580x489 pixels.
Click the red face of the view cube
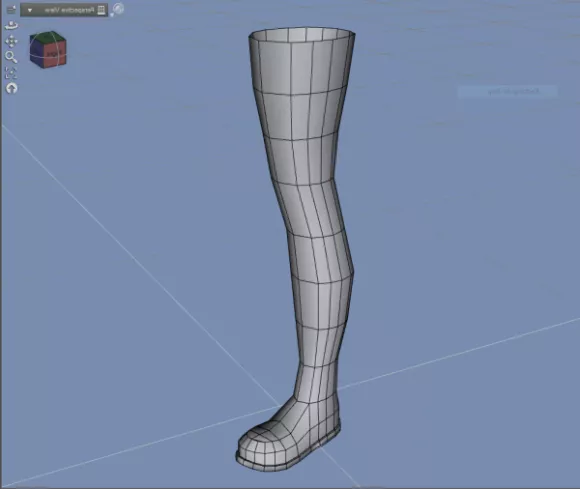56,54
